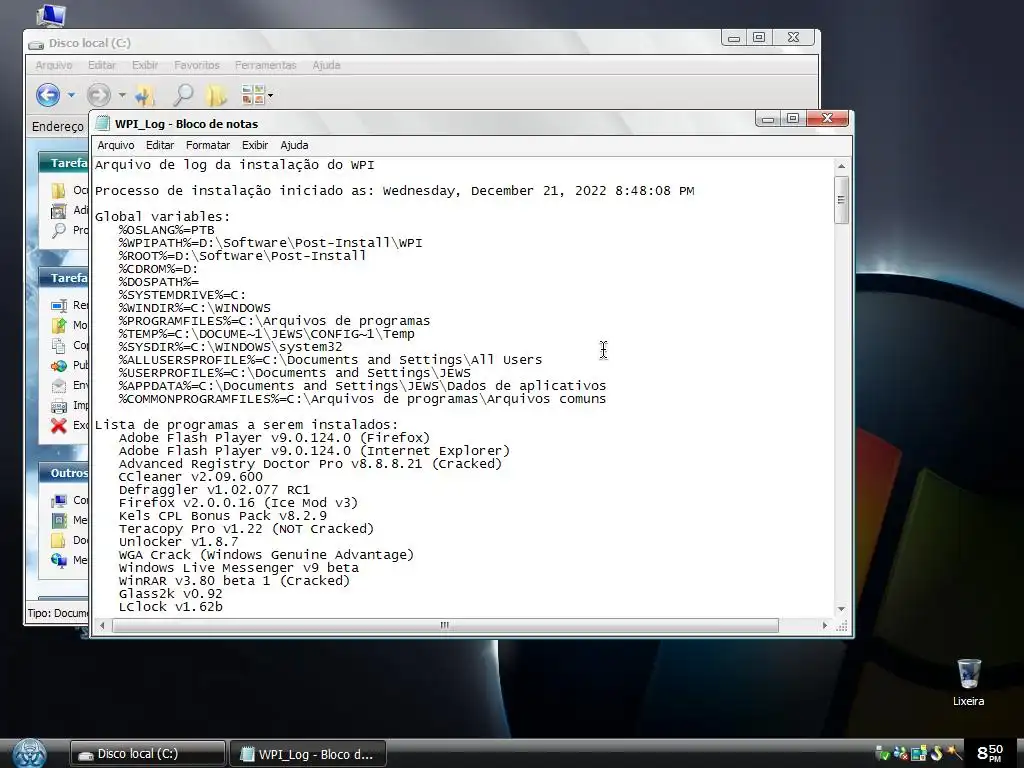This screenshot has width=1024, height=768.
Task: Click add/remove programs task icon
Action: (59, 210)
